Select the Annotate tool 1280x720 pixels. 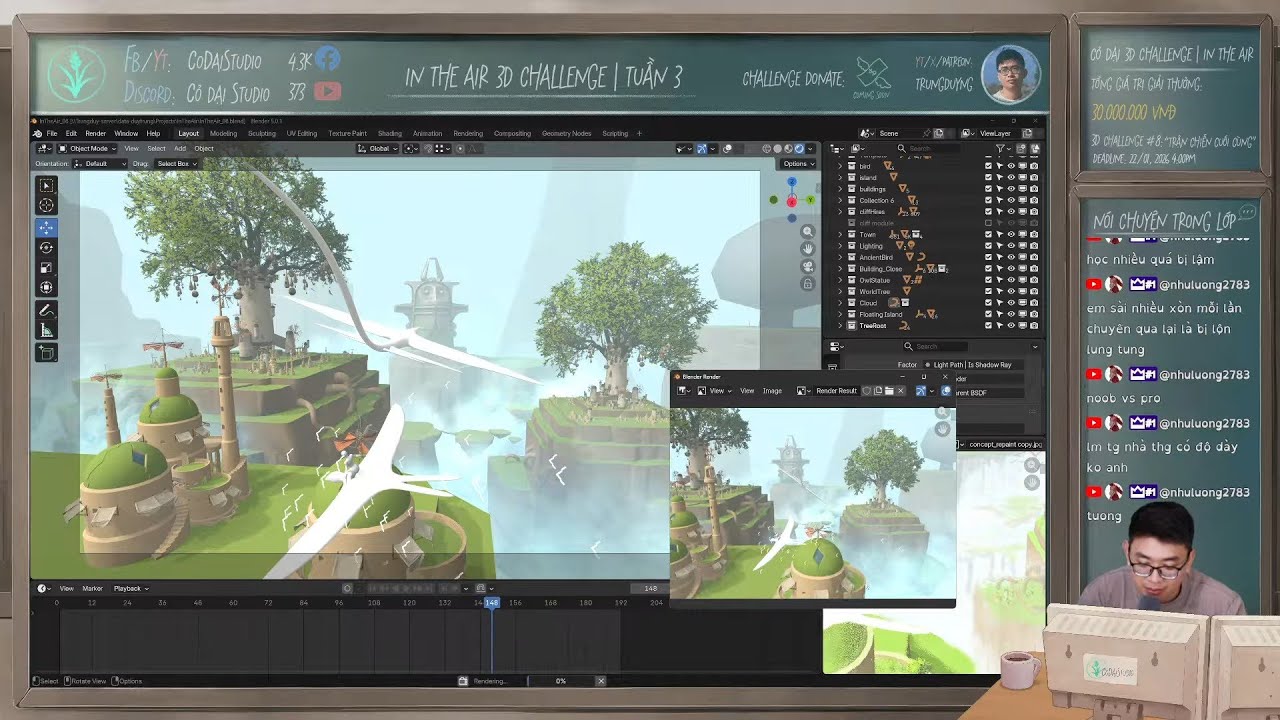[46, 310]
